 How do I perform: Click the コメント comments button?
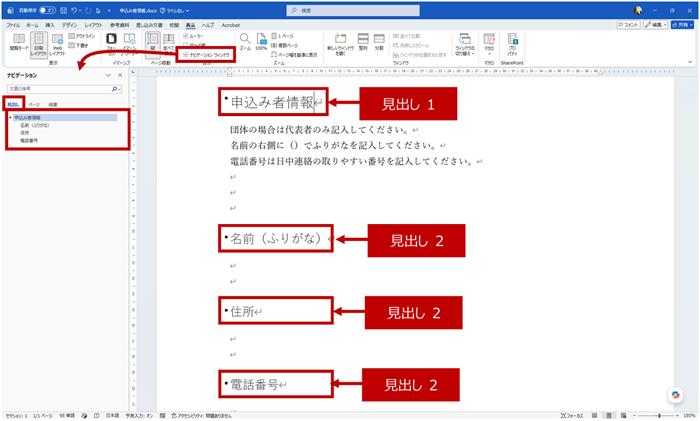pos(628,25)
